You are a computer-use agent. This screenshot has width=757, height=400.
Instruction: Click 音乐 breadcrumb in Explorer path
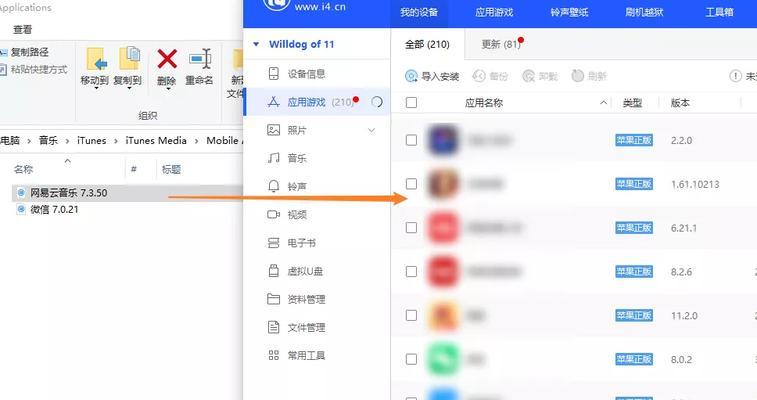coord(48,140)
